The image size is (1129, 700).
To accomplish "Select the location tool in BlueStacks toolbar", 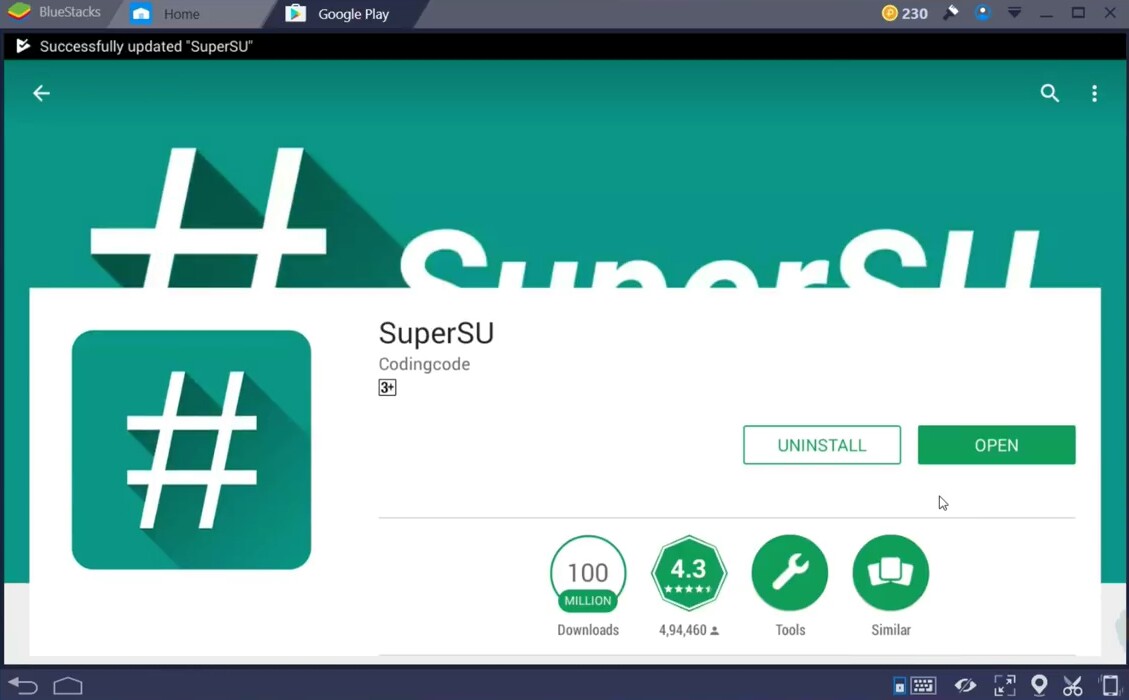I will click(x=1039, y=685).
